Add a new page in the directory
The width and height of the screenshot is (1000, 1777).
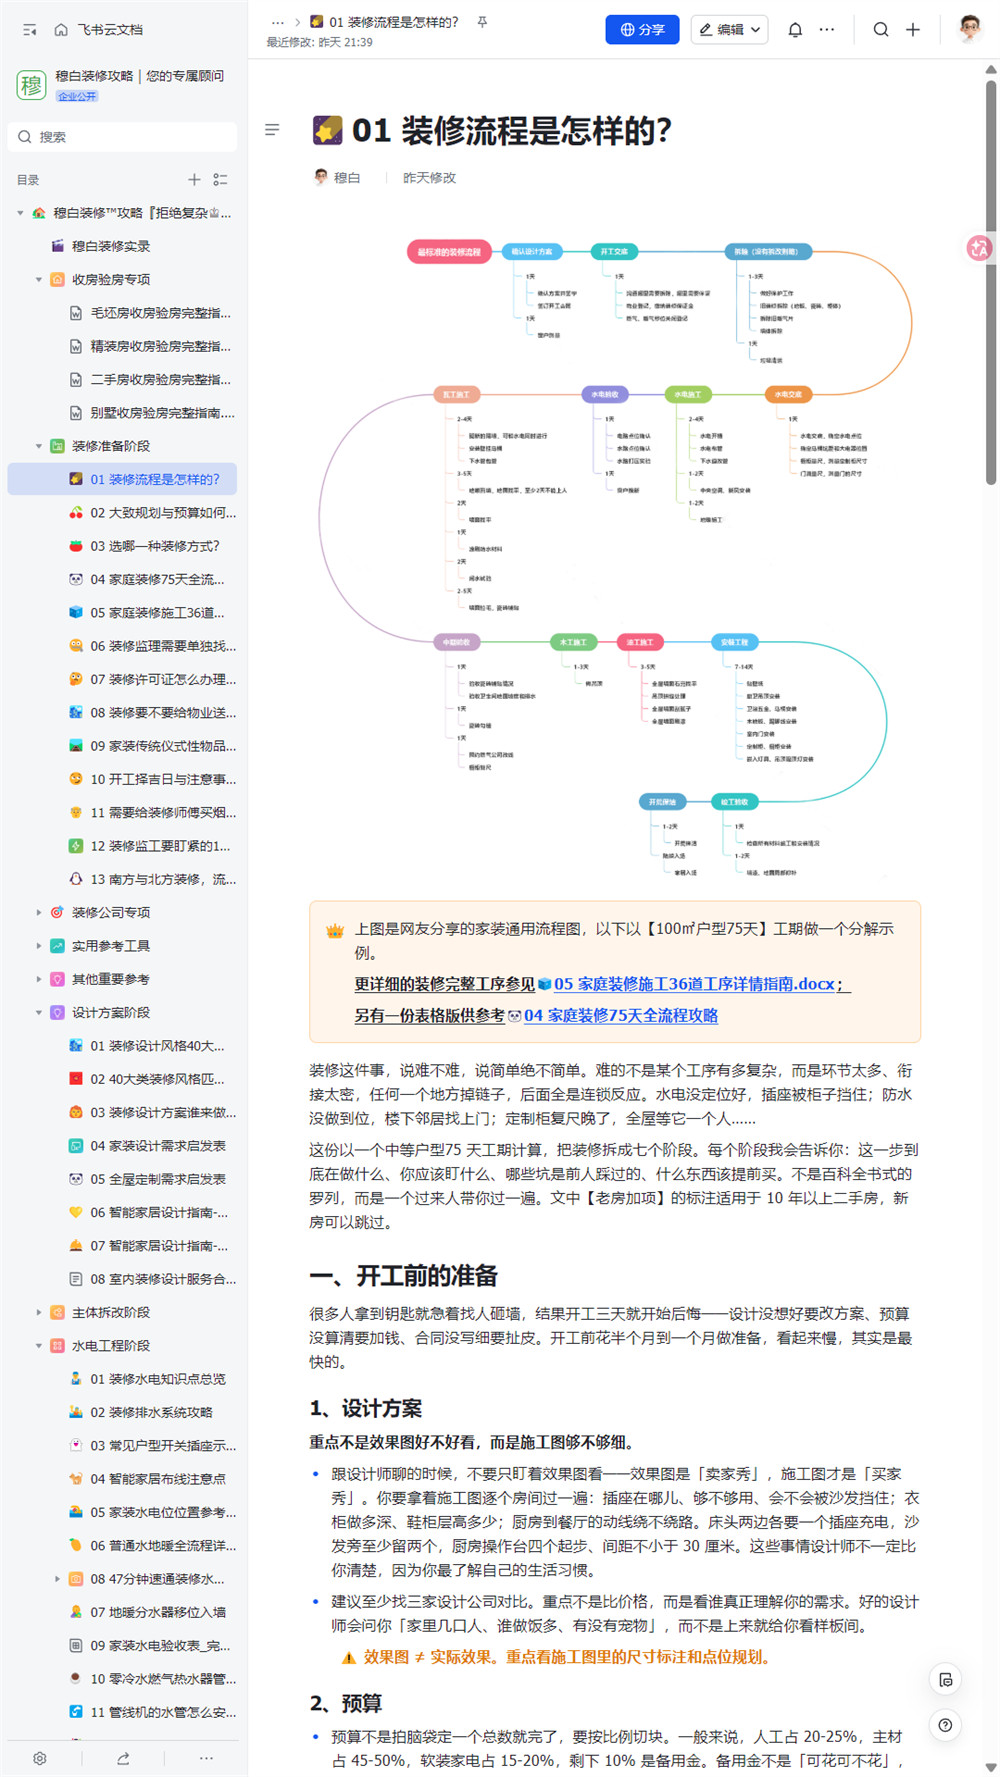pos(194,180)
